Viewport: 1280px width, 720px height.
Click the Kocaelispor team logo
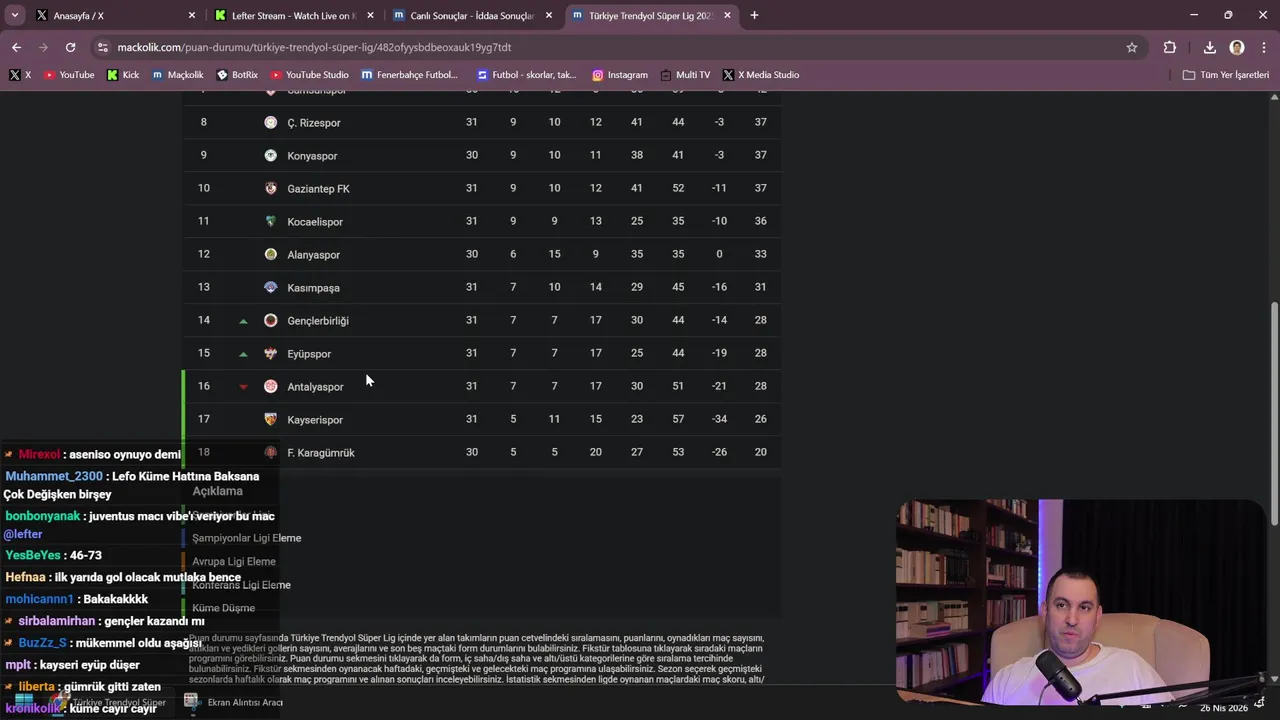point(270,221)
